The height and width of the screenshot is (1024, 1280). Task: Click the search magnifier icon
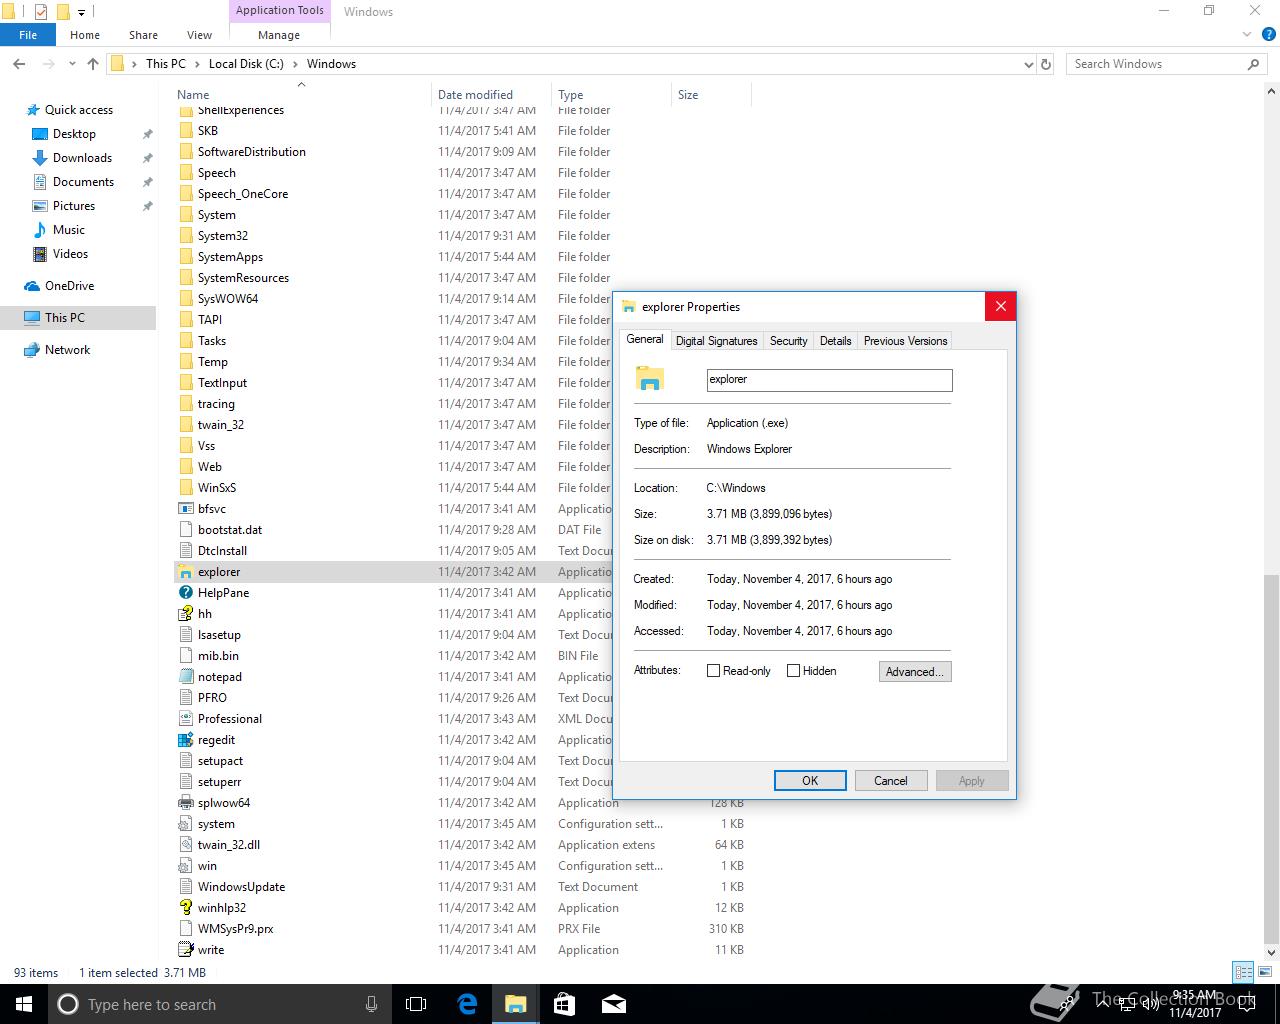click(1253, 64)
